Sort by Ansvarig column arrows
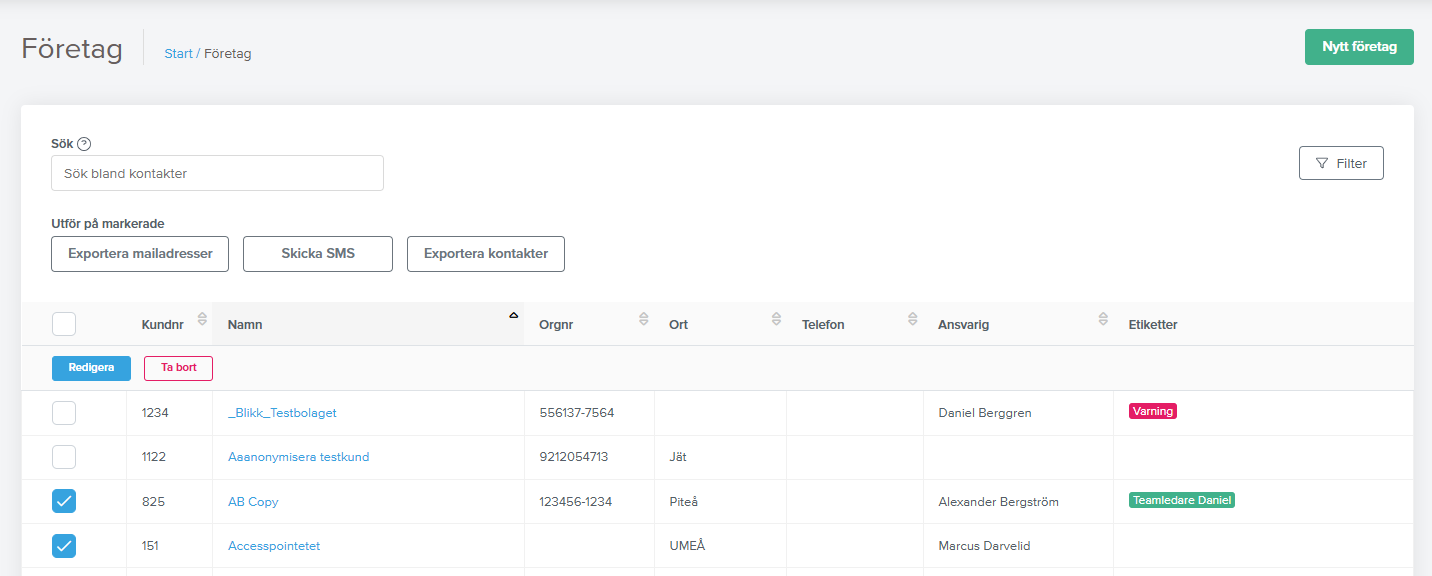This screenshot has width=1432, height=576. click(x=1102, y=319)
